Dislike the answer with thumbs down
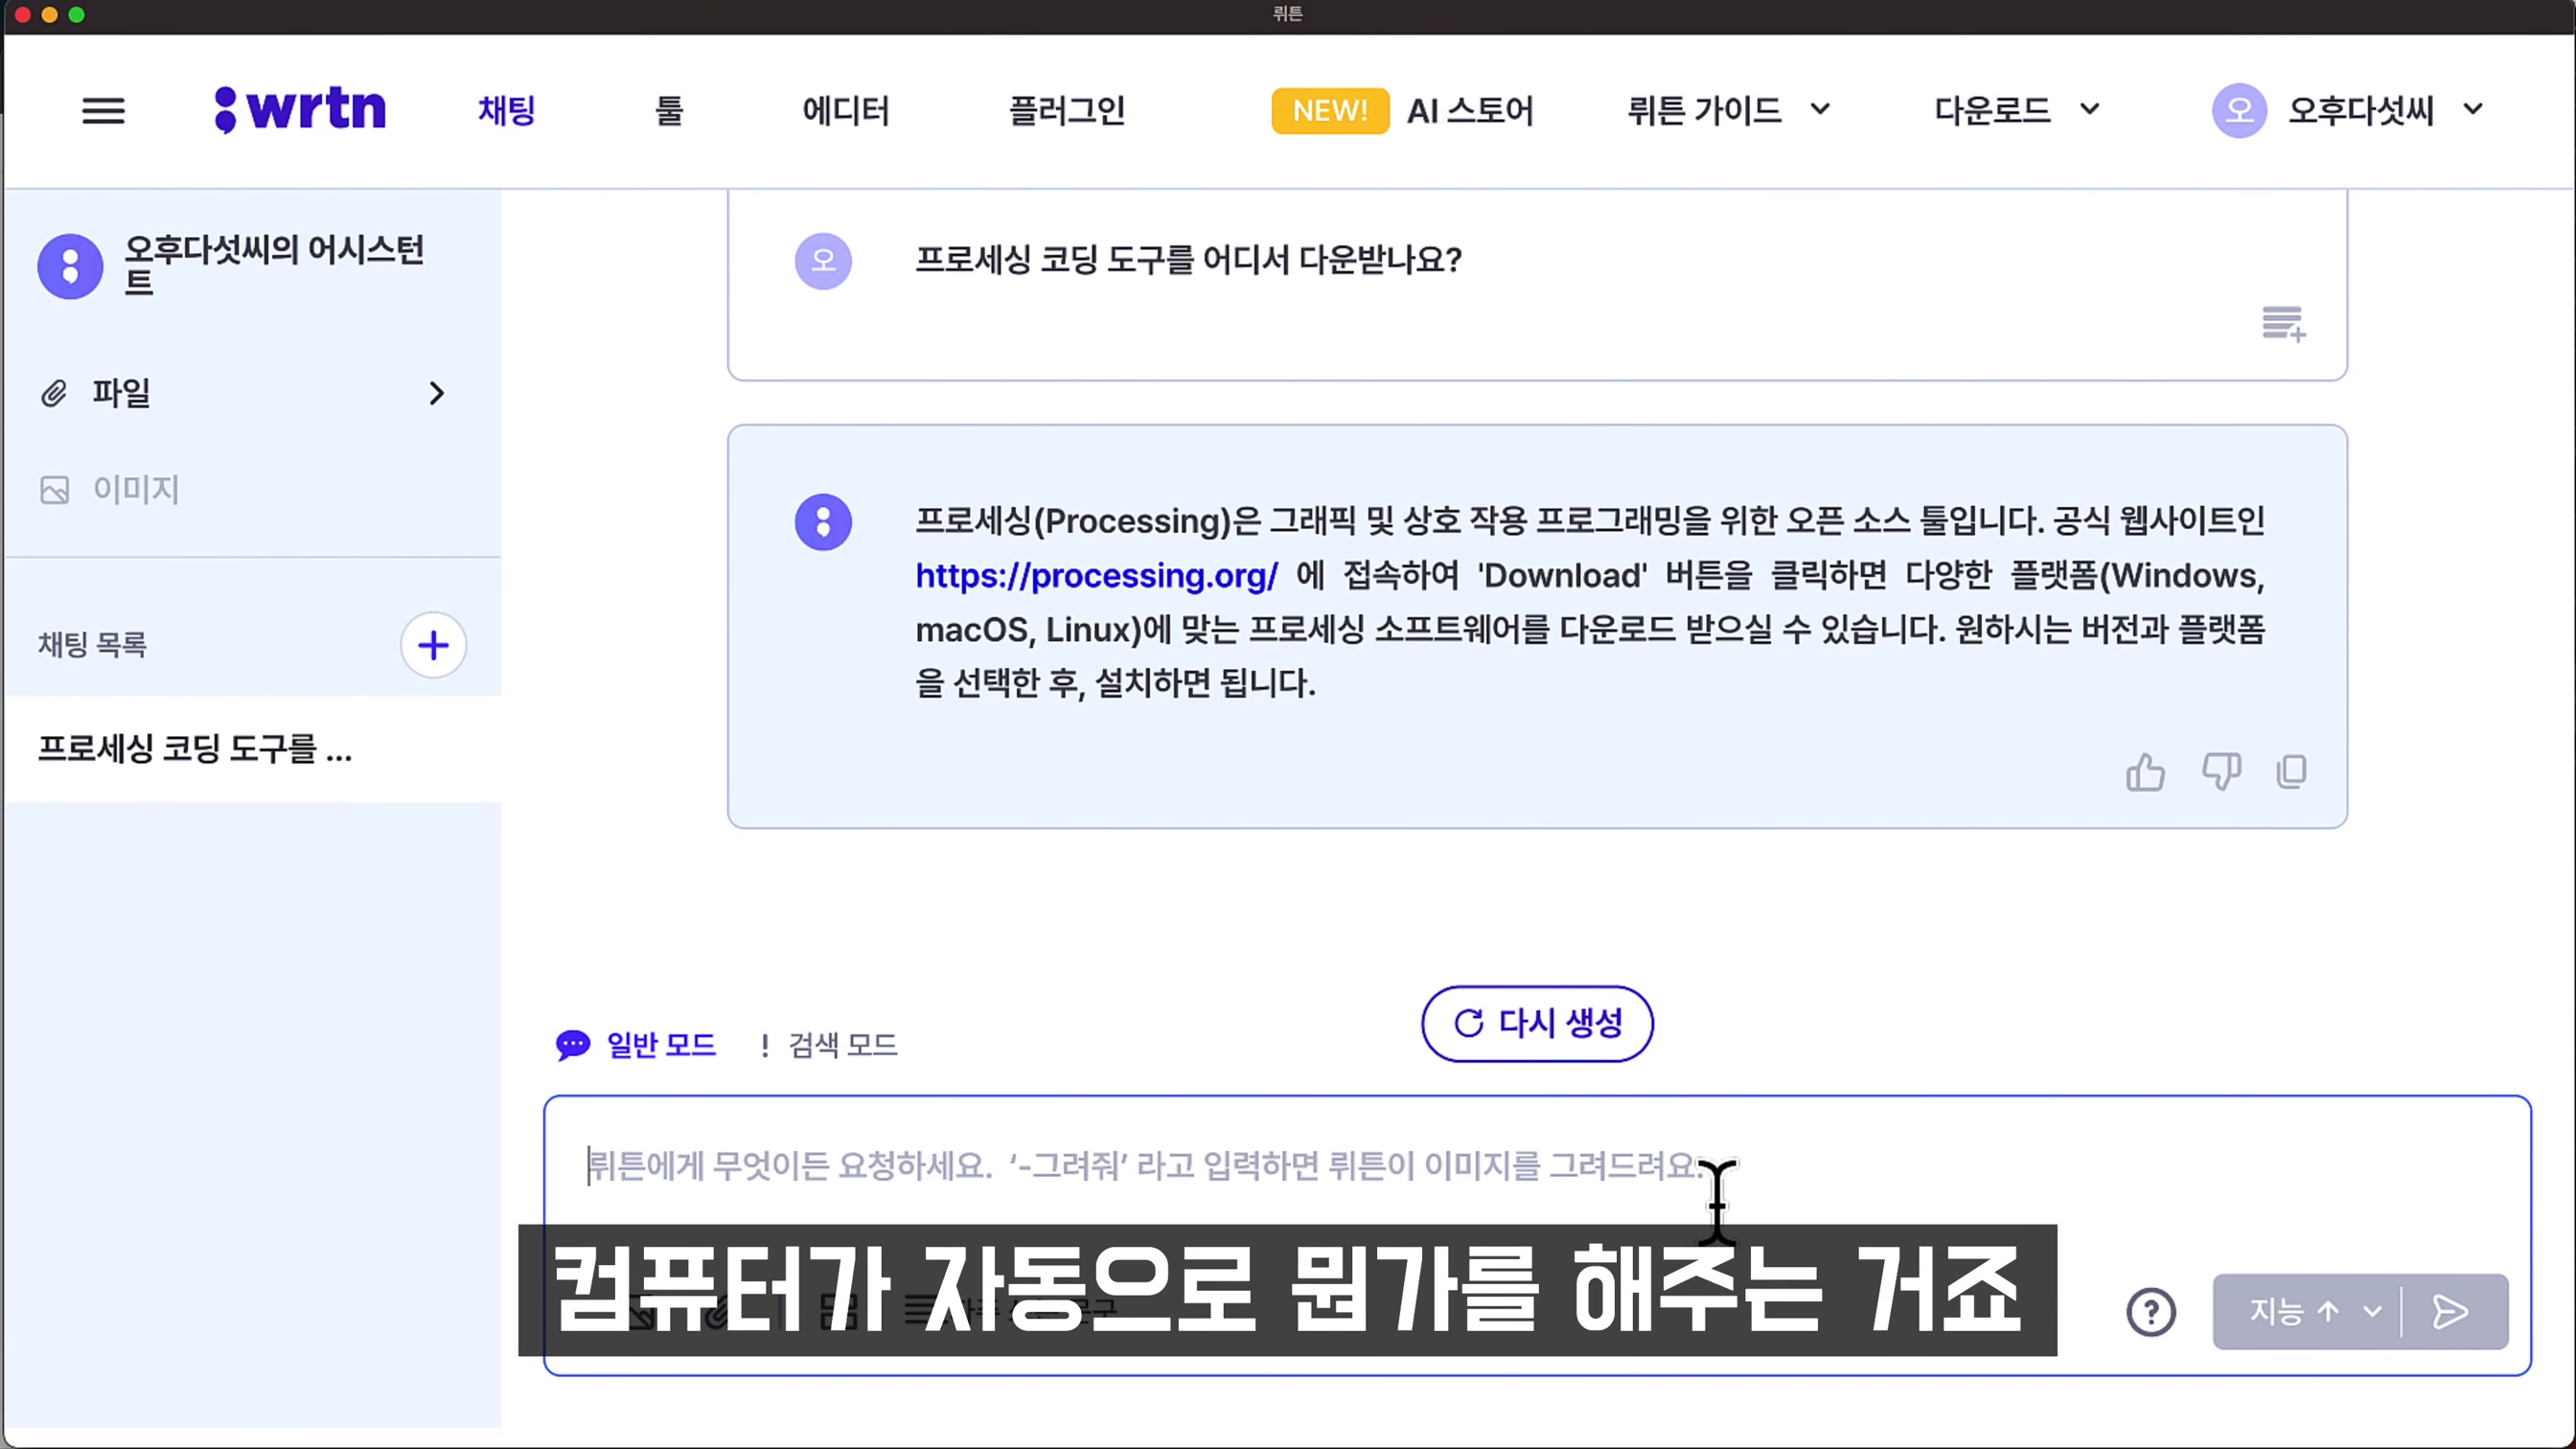Viewport: 2576px width, 1449px height. pos(2221,772)
